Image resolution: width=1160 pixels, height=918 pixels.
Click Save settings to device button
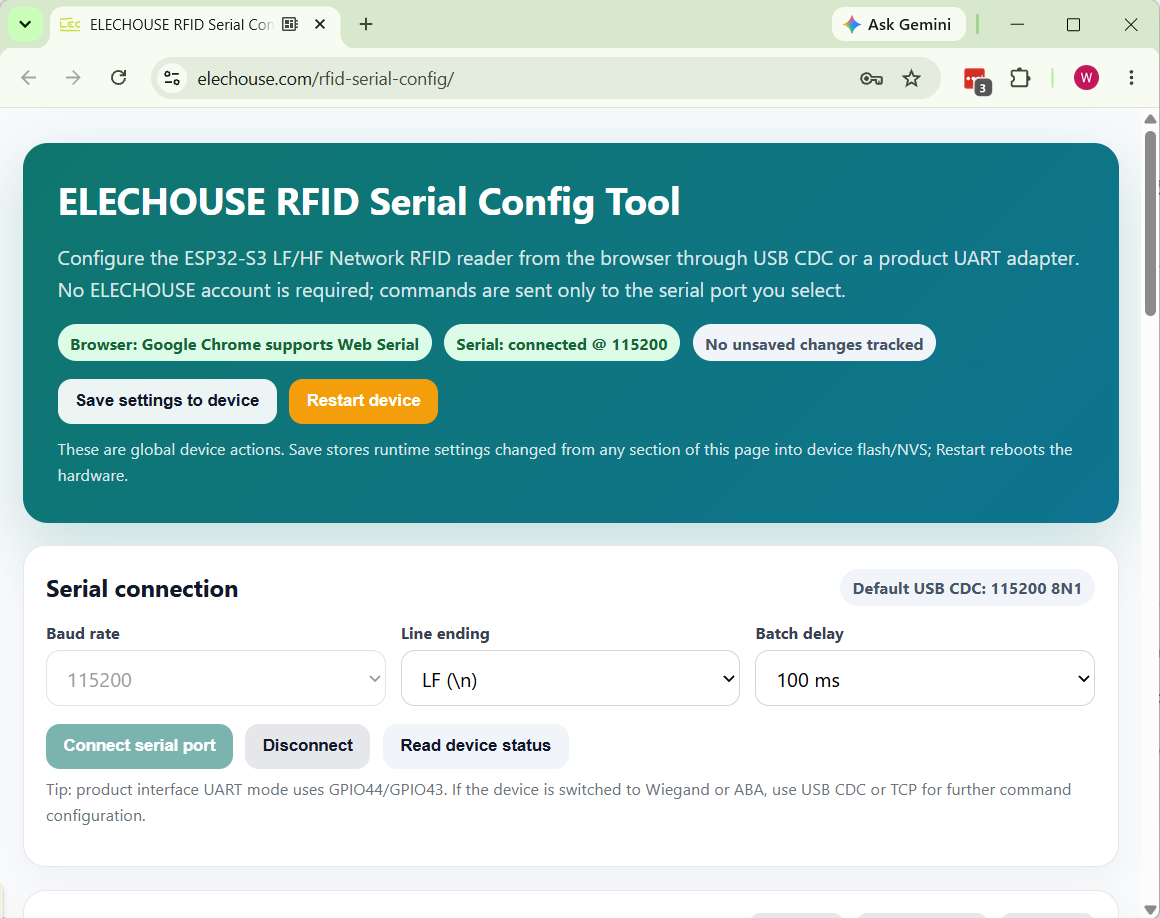(167, 401)
